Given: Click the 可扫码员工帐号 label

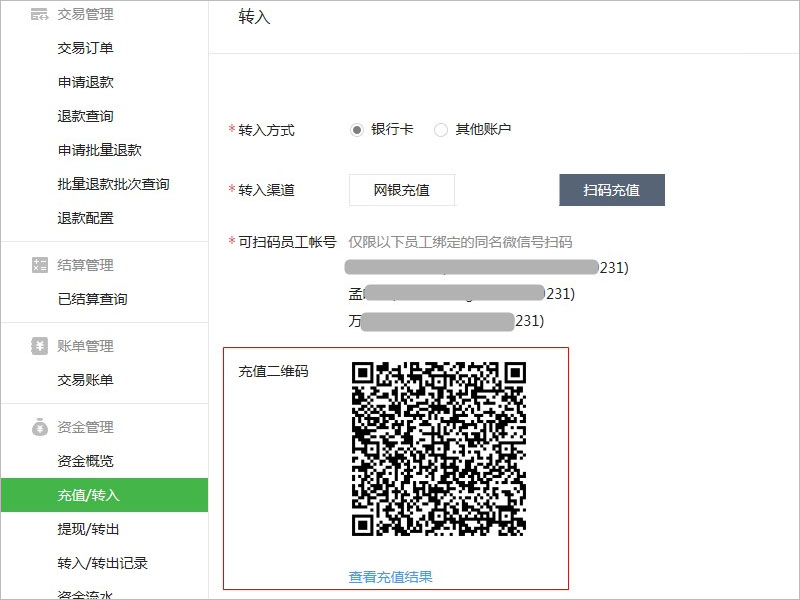Looking at the screenshot, I should (x=287, y=242).
